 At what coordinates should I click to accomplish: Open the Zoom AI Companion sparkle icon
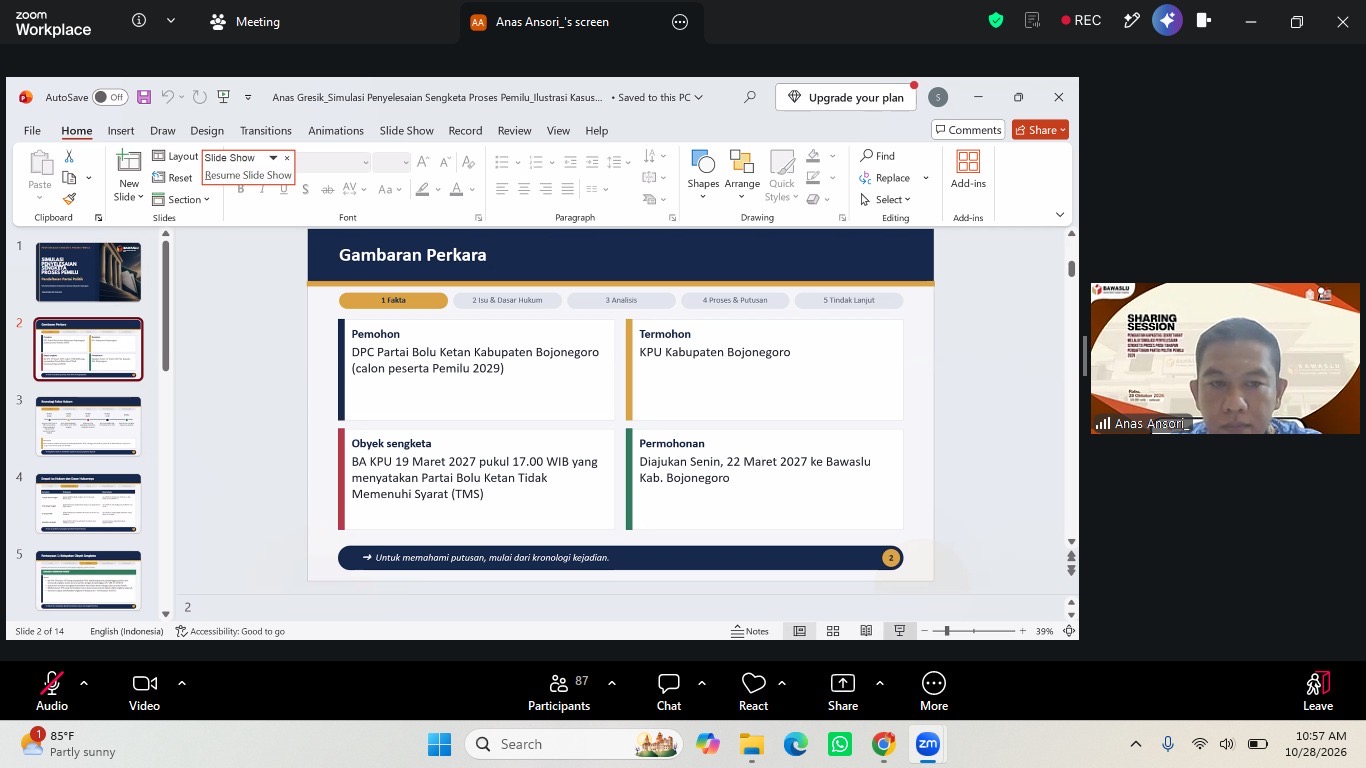1167,21
